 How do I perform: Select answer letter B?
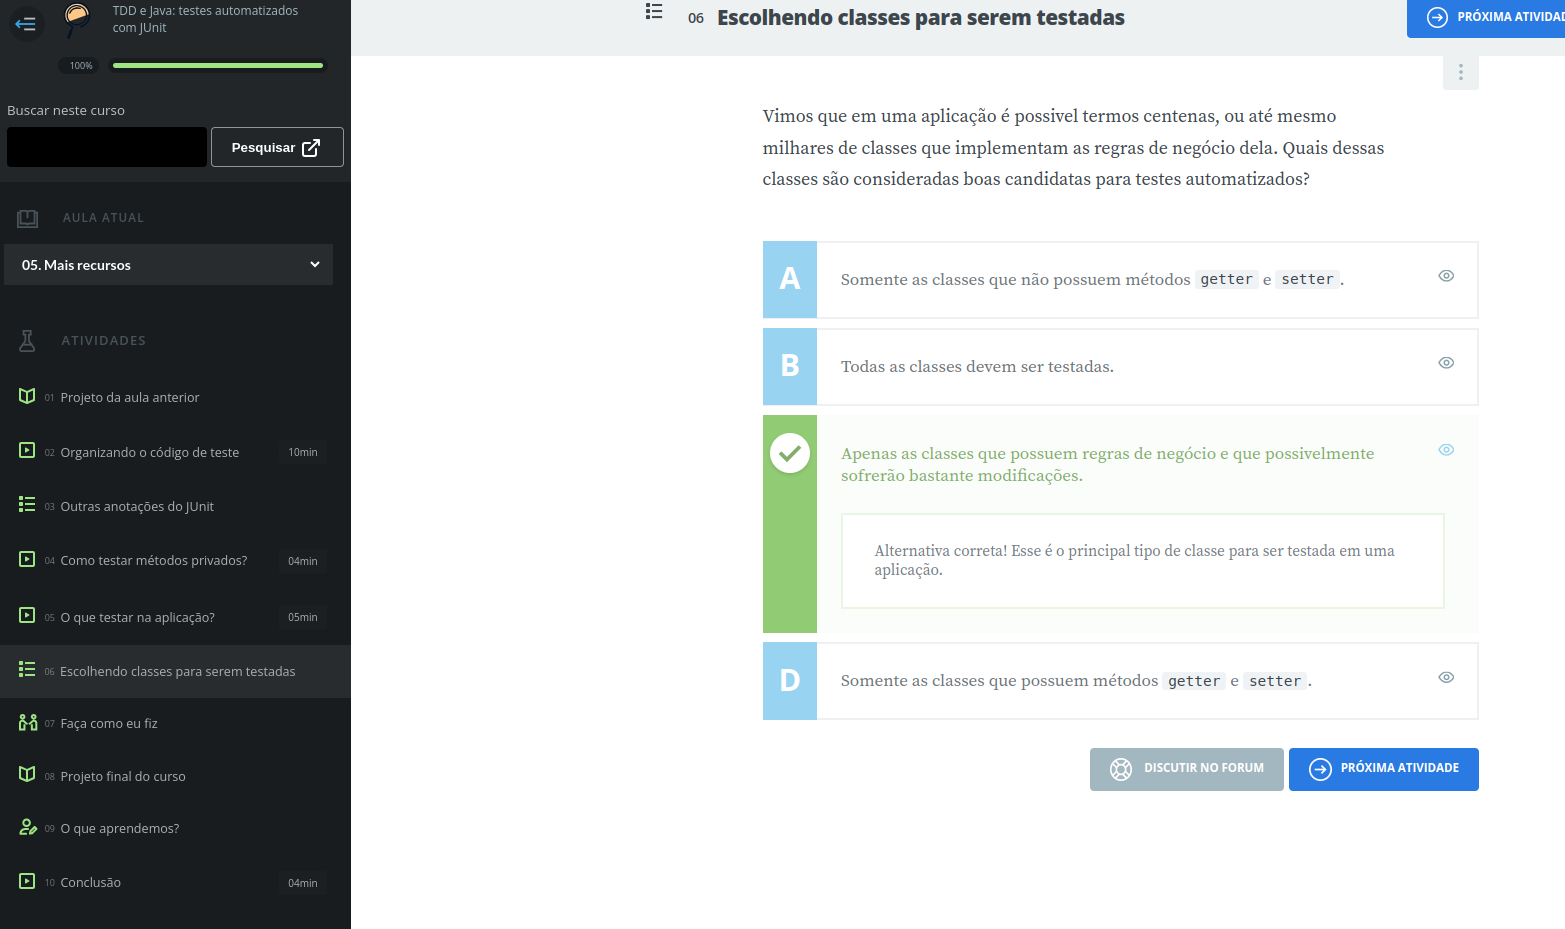tap(790, 367)
